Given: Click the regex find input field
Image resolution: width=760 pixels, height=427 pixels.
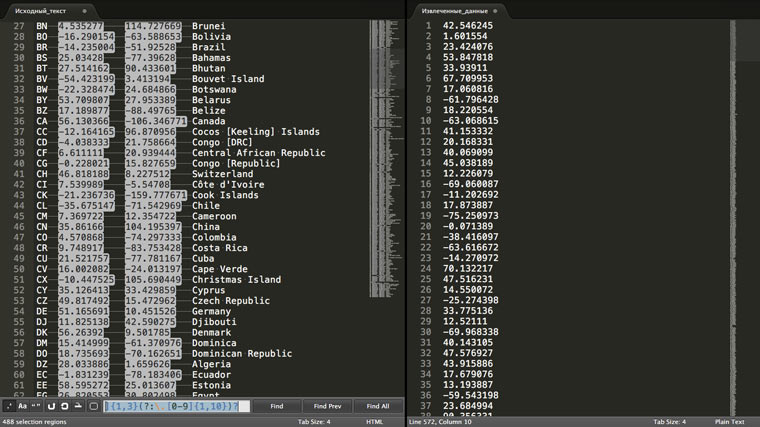Looking at the screenshot, I should coord(177,406).
